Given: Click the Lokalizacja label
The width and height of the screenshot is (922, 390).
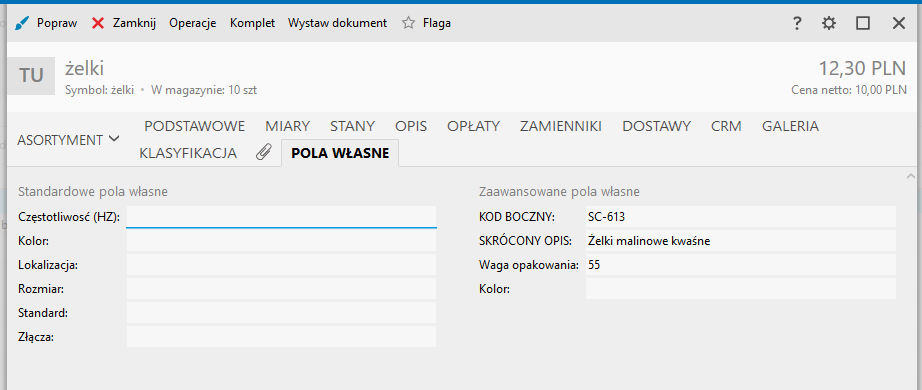Looking at the screenshot, I should point(48,265).
